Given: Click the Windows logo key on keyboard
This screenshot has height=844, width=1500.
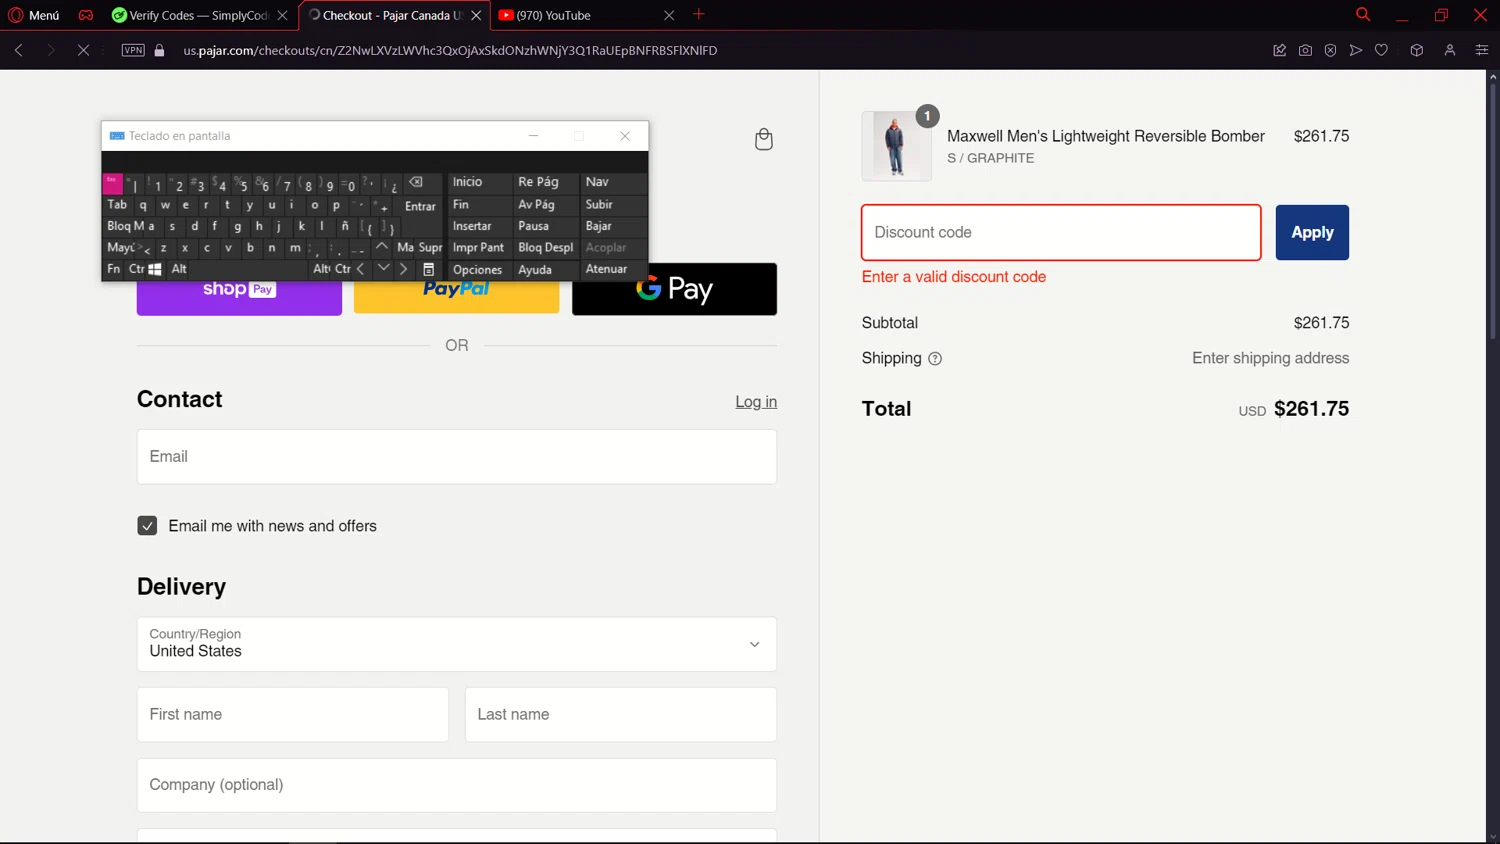Looking at the screenshot, I should pyautogui.click(x=155, y=269).
